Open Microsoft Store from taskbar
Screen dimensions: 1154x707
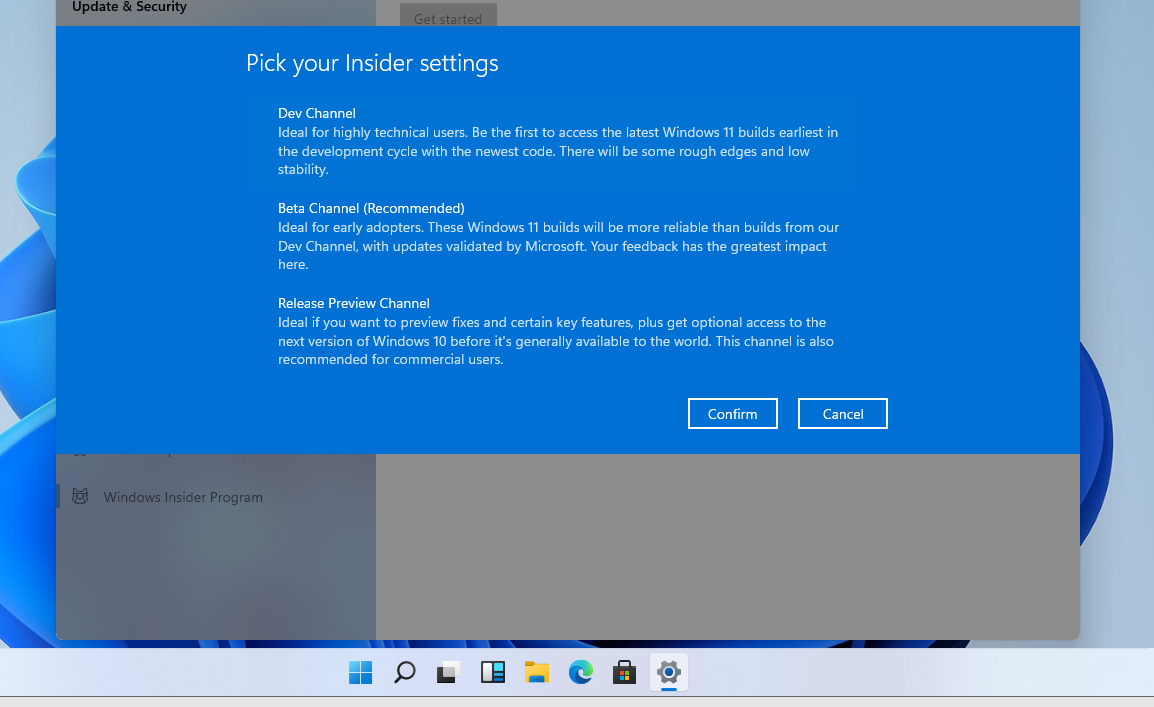click(x=624, y=672)
